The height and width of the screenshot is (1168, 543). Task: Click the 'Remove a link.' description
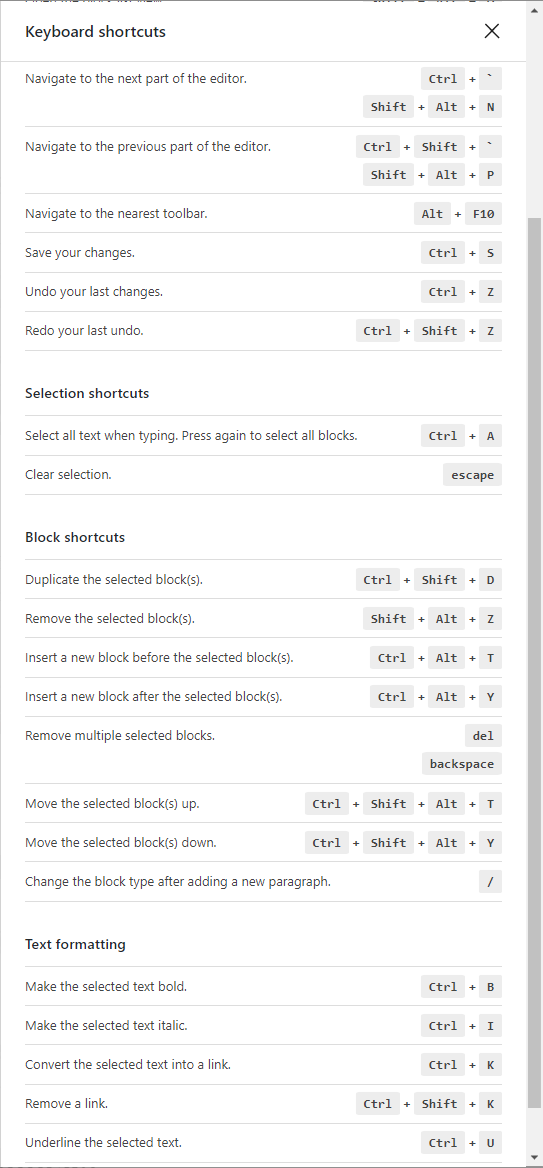coord(66,1103)
